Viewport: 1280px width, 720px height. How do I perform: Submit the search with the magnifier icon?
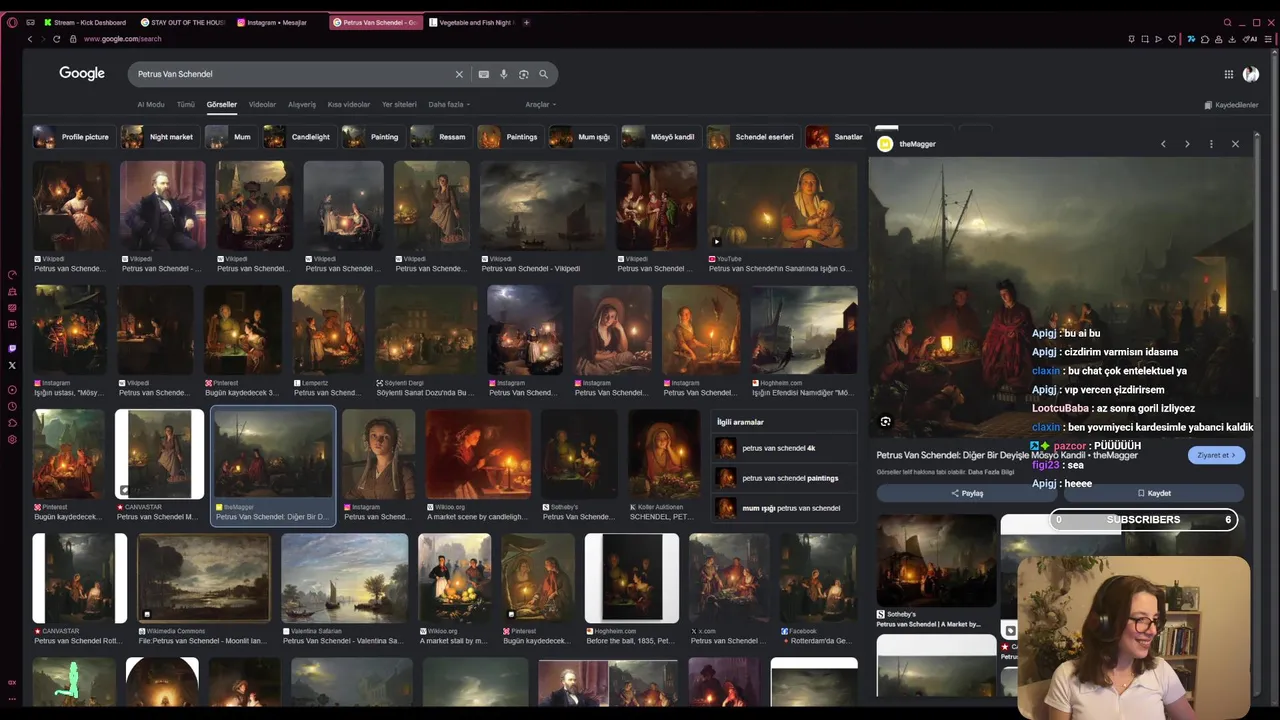coord(543,74)
